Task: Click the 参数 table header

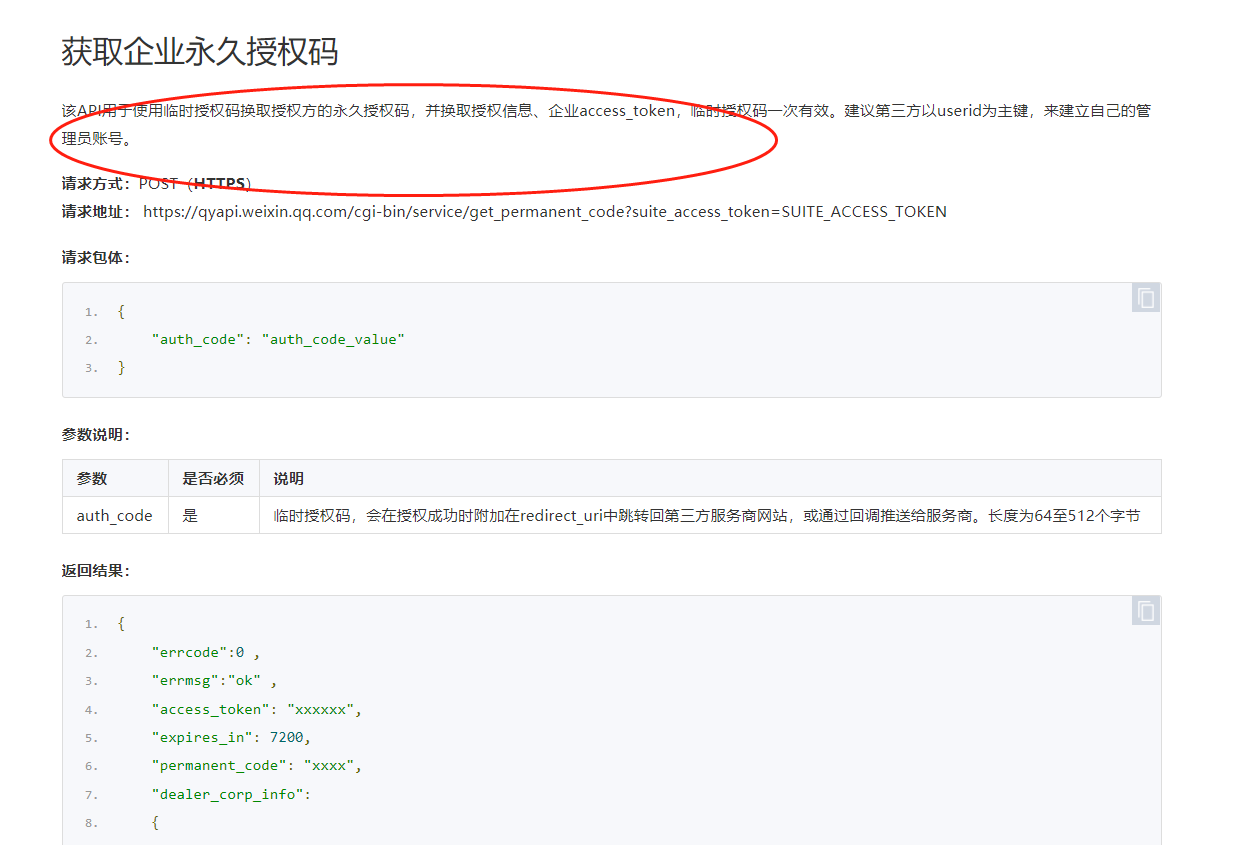Action: tap(115, 478)
